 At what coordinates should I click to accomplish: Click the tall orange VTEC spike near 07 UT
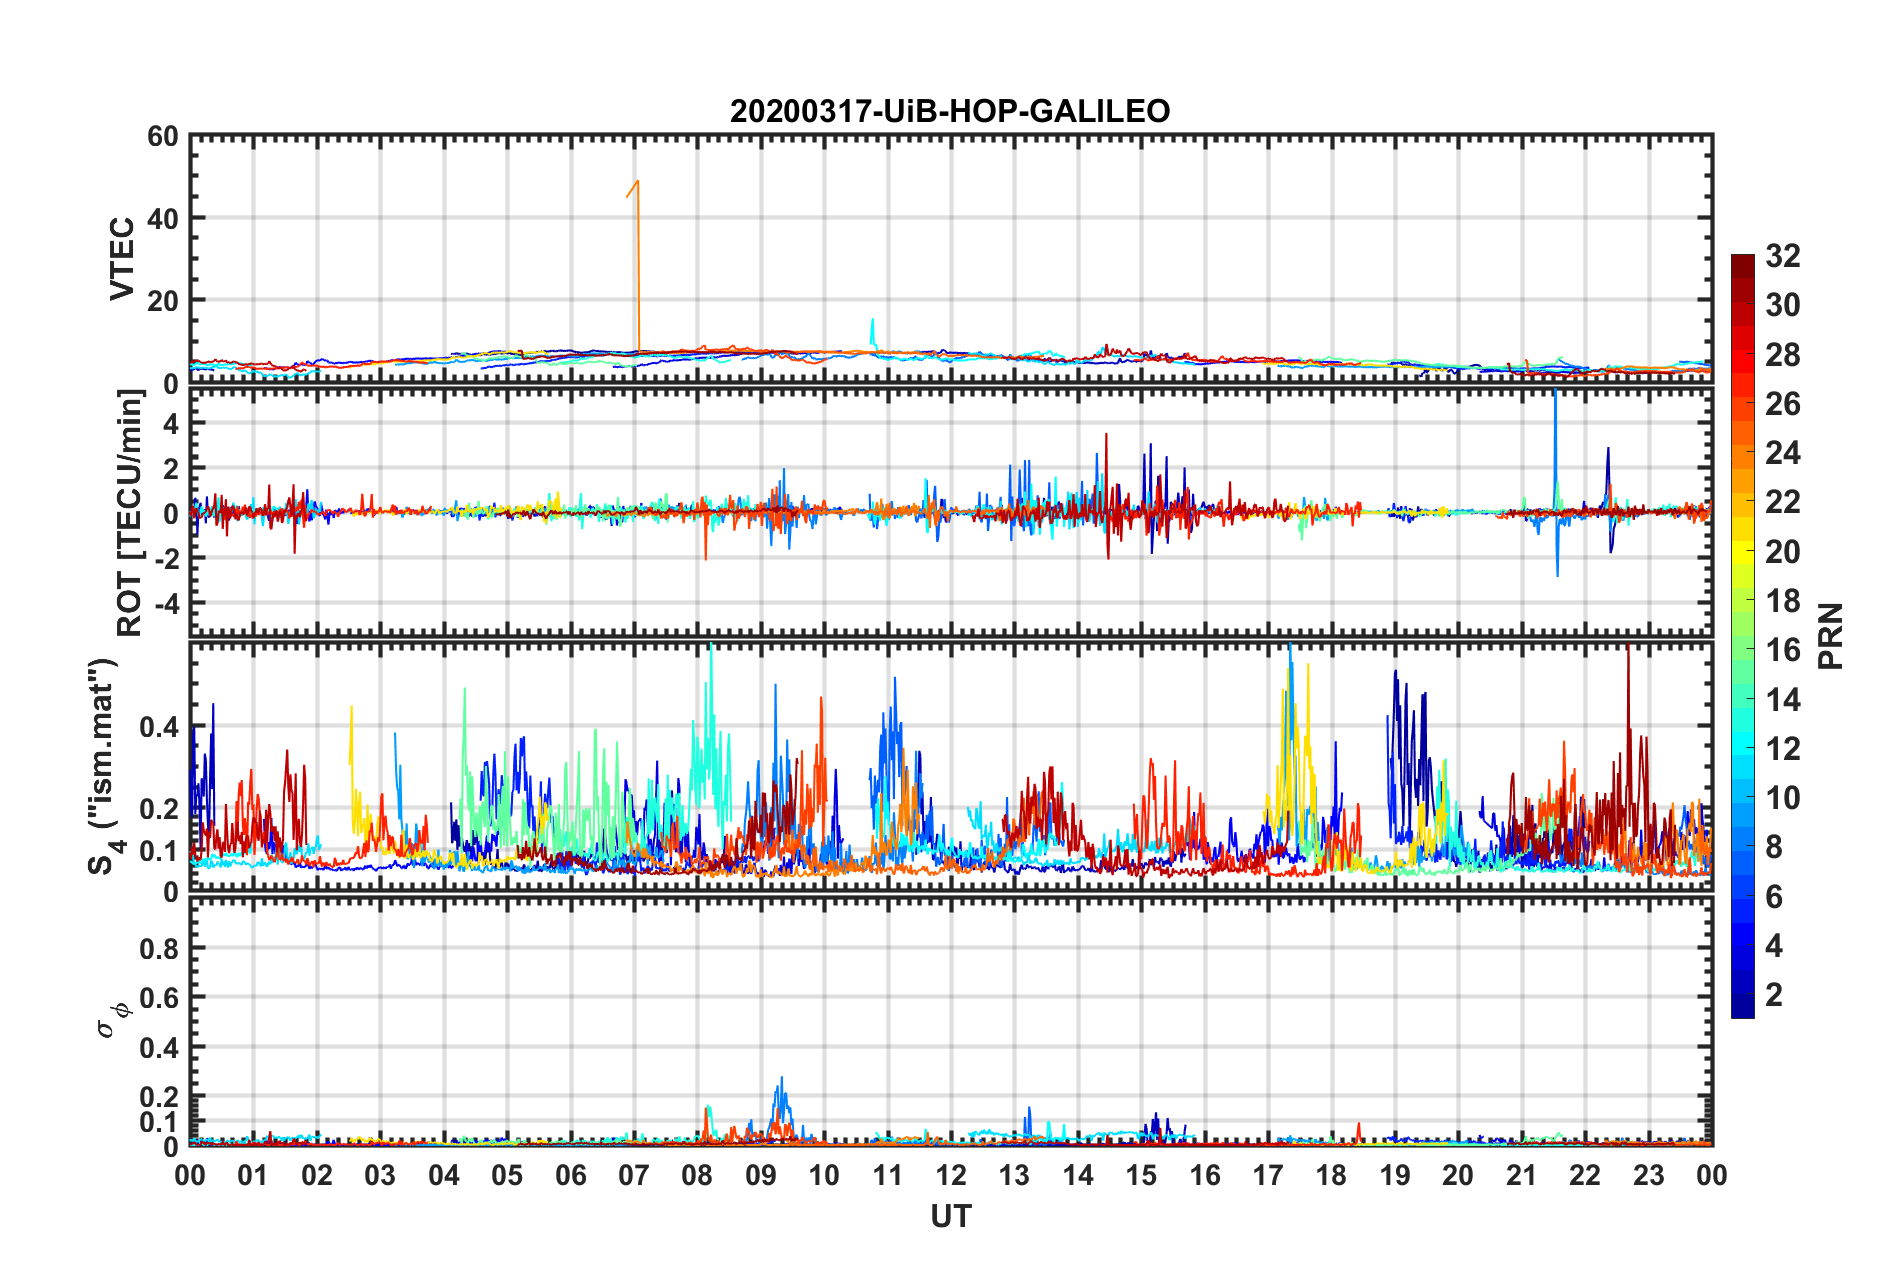(636, 265)
